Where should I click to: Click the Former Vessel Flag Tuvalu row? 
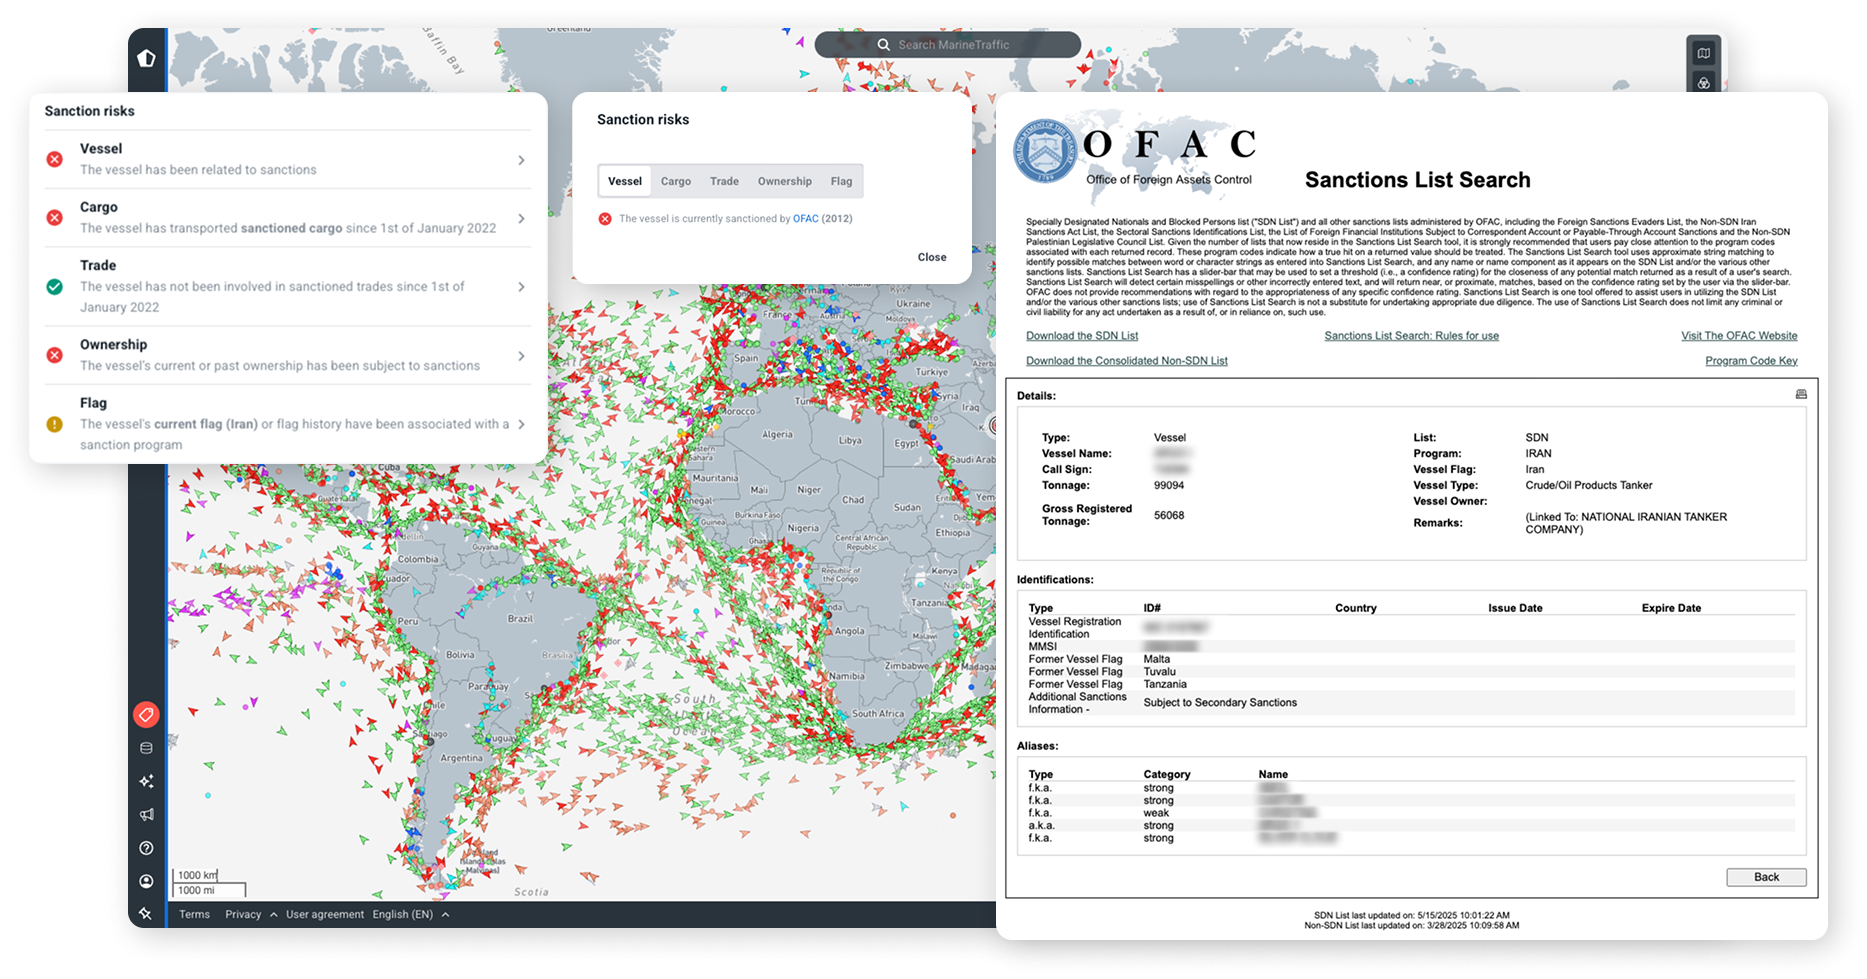[1411, 672]
